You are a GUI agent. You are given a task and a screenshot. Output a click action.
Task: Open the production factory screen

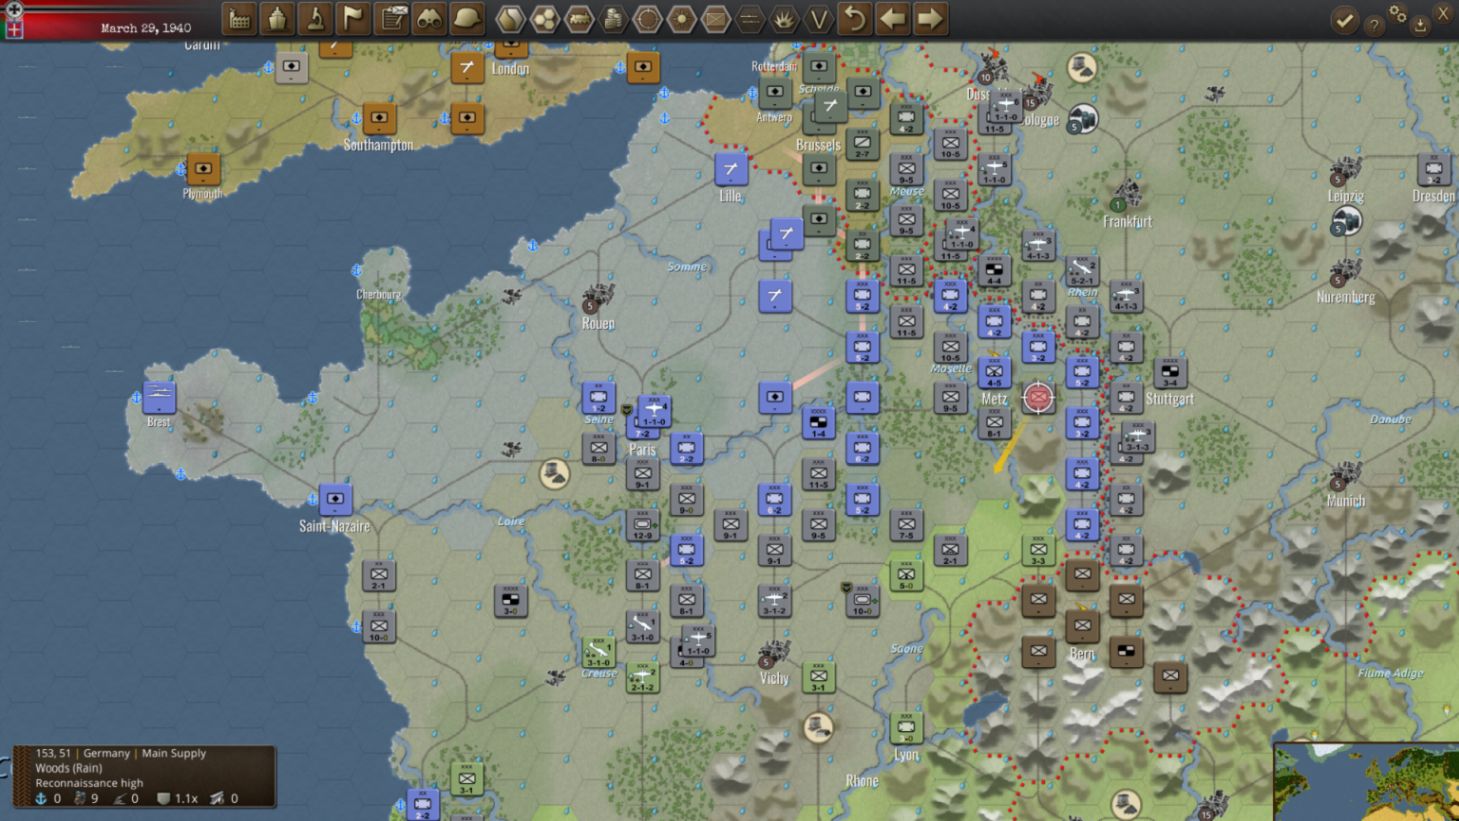click(x=239, y=19)
